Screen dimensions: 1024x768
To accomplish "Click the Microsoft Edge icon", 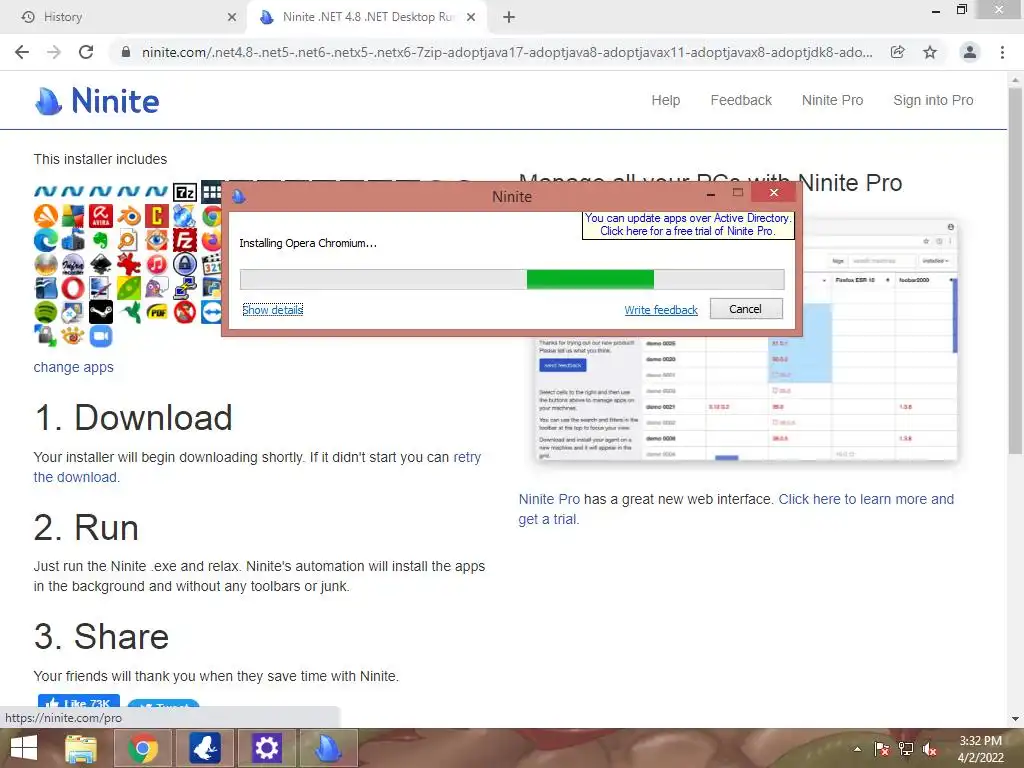I will (46, 240).
